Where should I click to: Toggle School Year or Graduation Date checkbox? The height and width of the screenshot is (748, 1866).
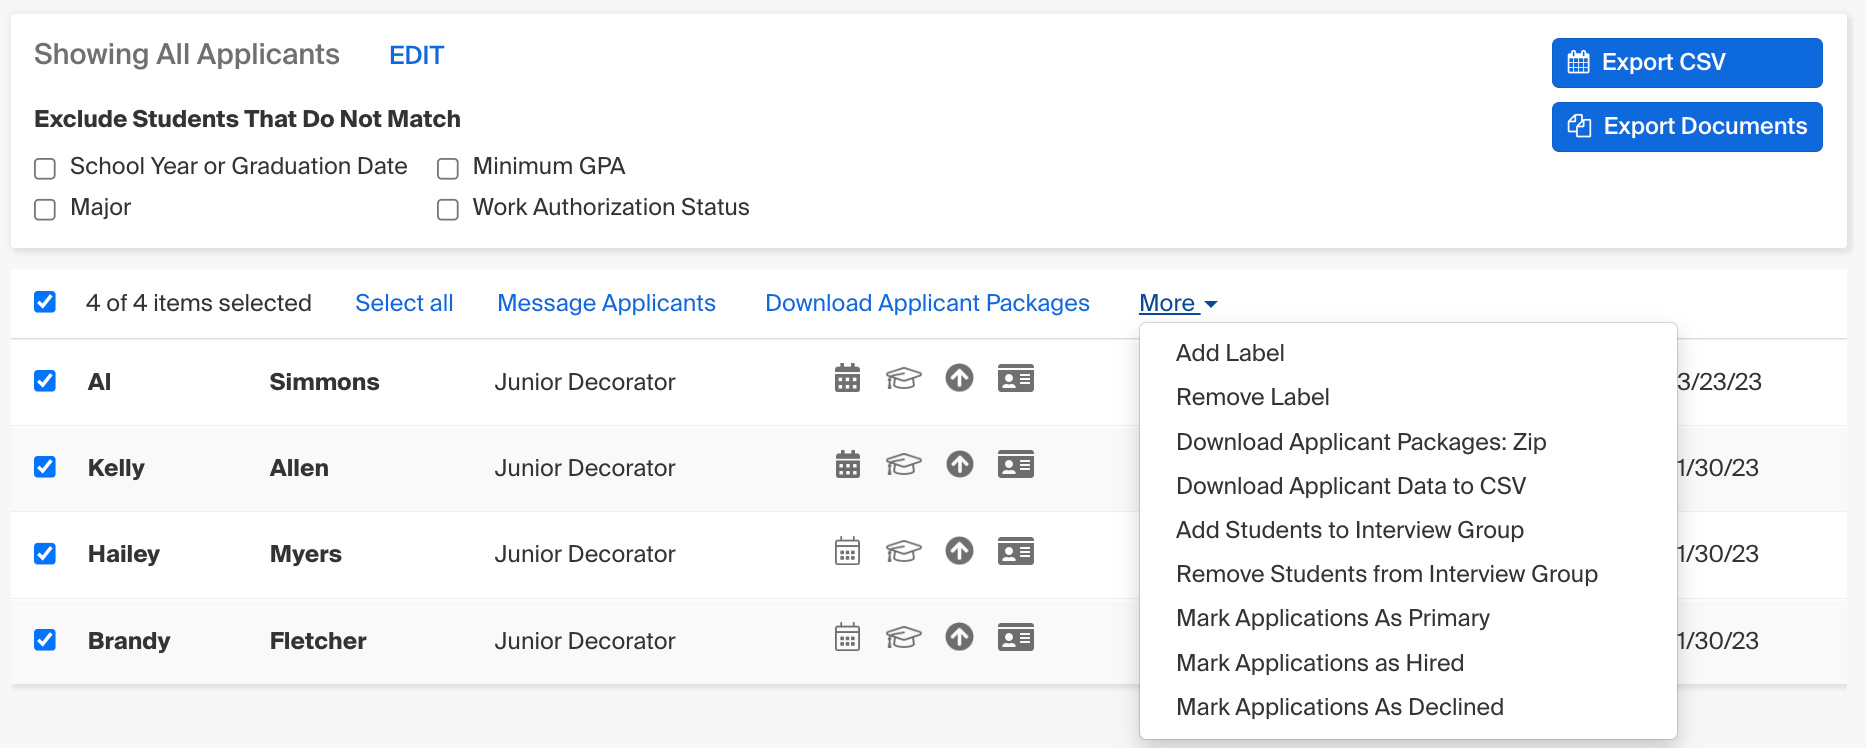(45, 168)
